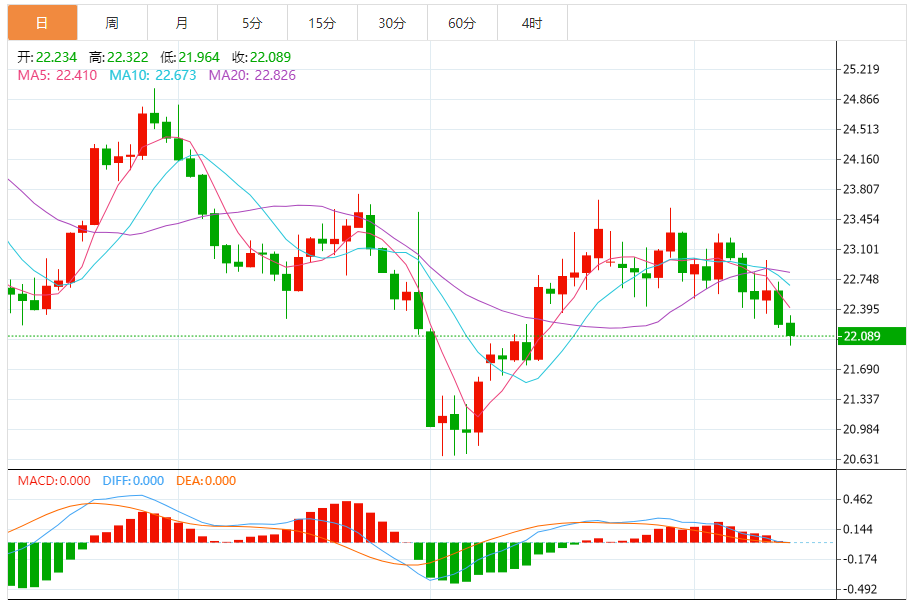Click the 20.631 price axis label
916x600 pixels.
coord(861,459)
